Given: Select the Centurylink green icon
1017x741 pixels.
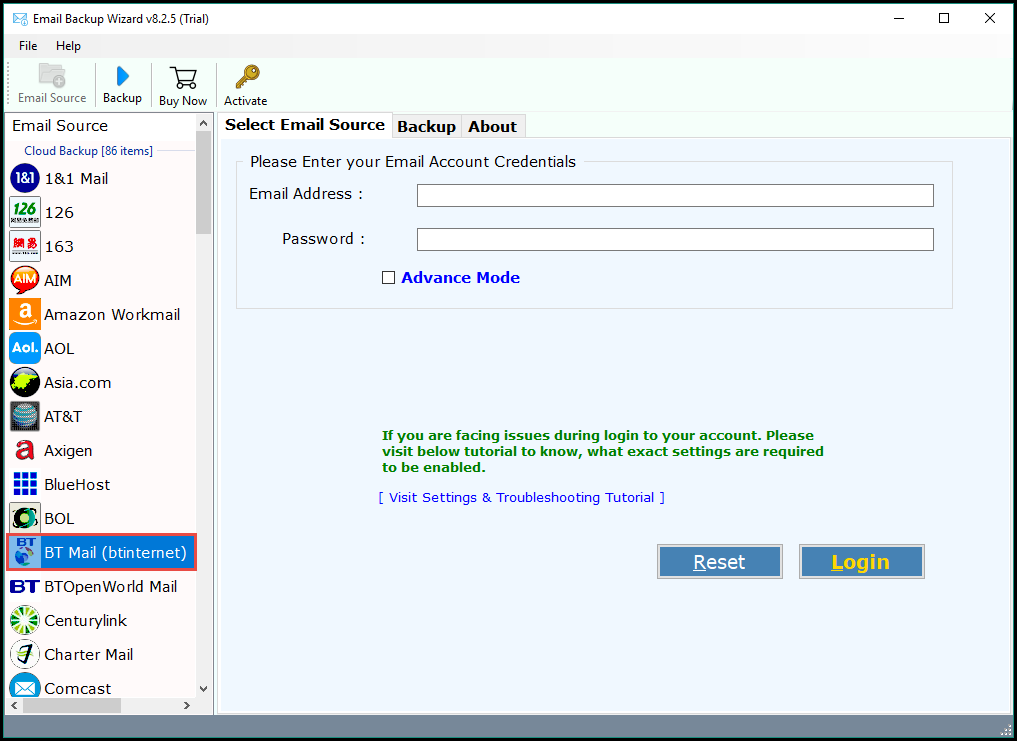Looking at the screenshot, I should click(25, 620).
